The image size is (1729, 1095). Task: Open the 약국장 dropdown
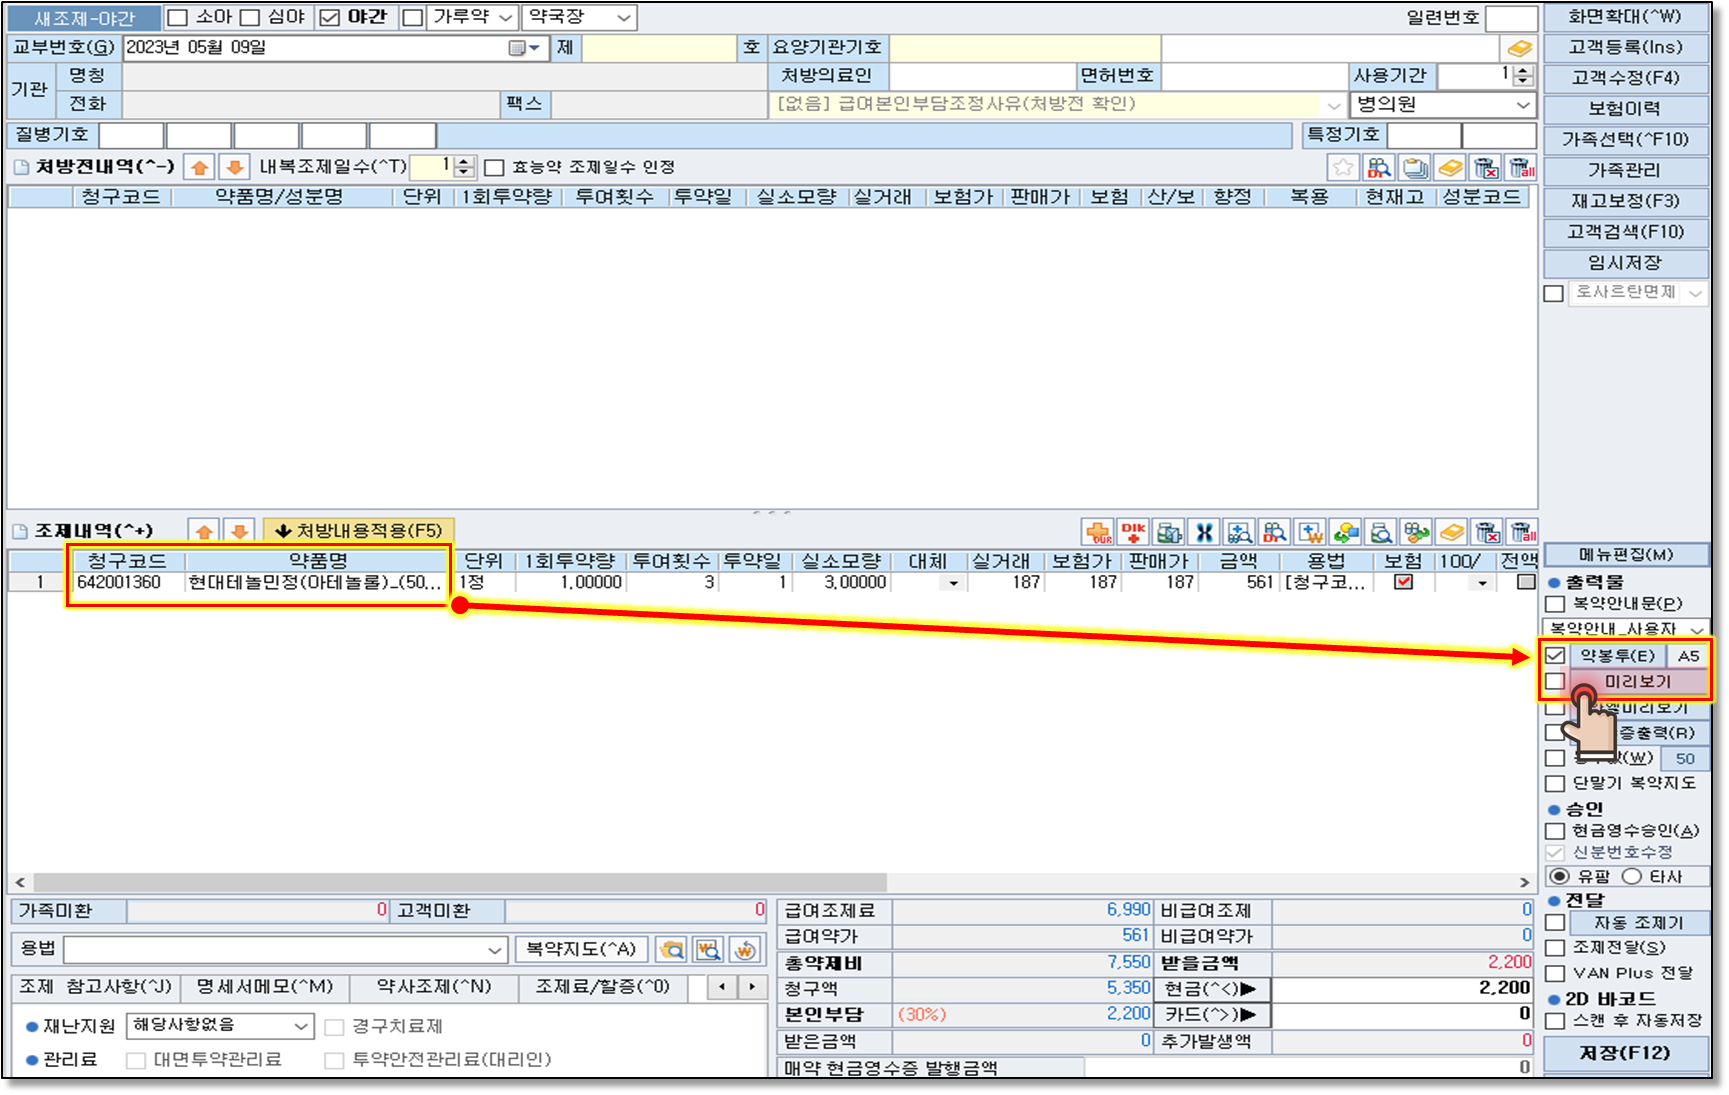(580, 18)
